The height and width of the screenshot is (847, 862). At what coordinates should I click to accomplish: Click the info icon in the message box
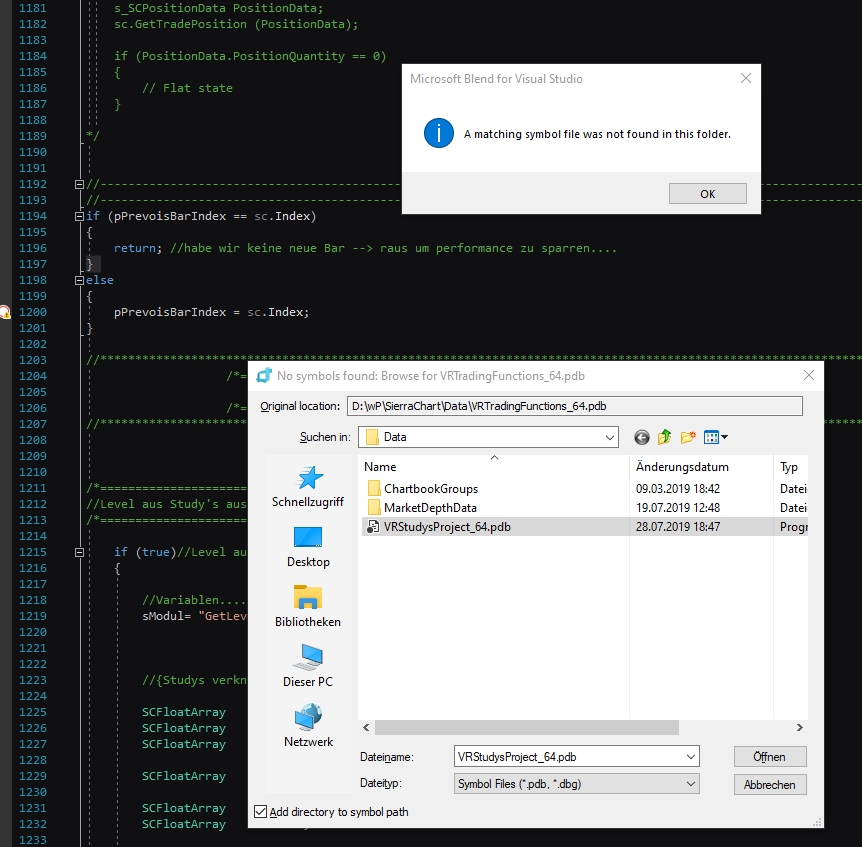point(439,133)
